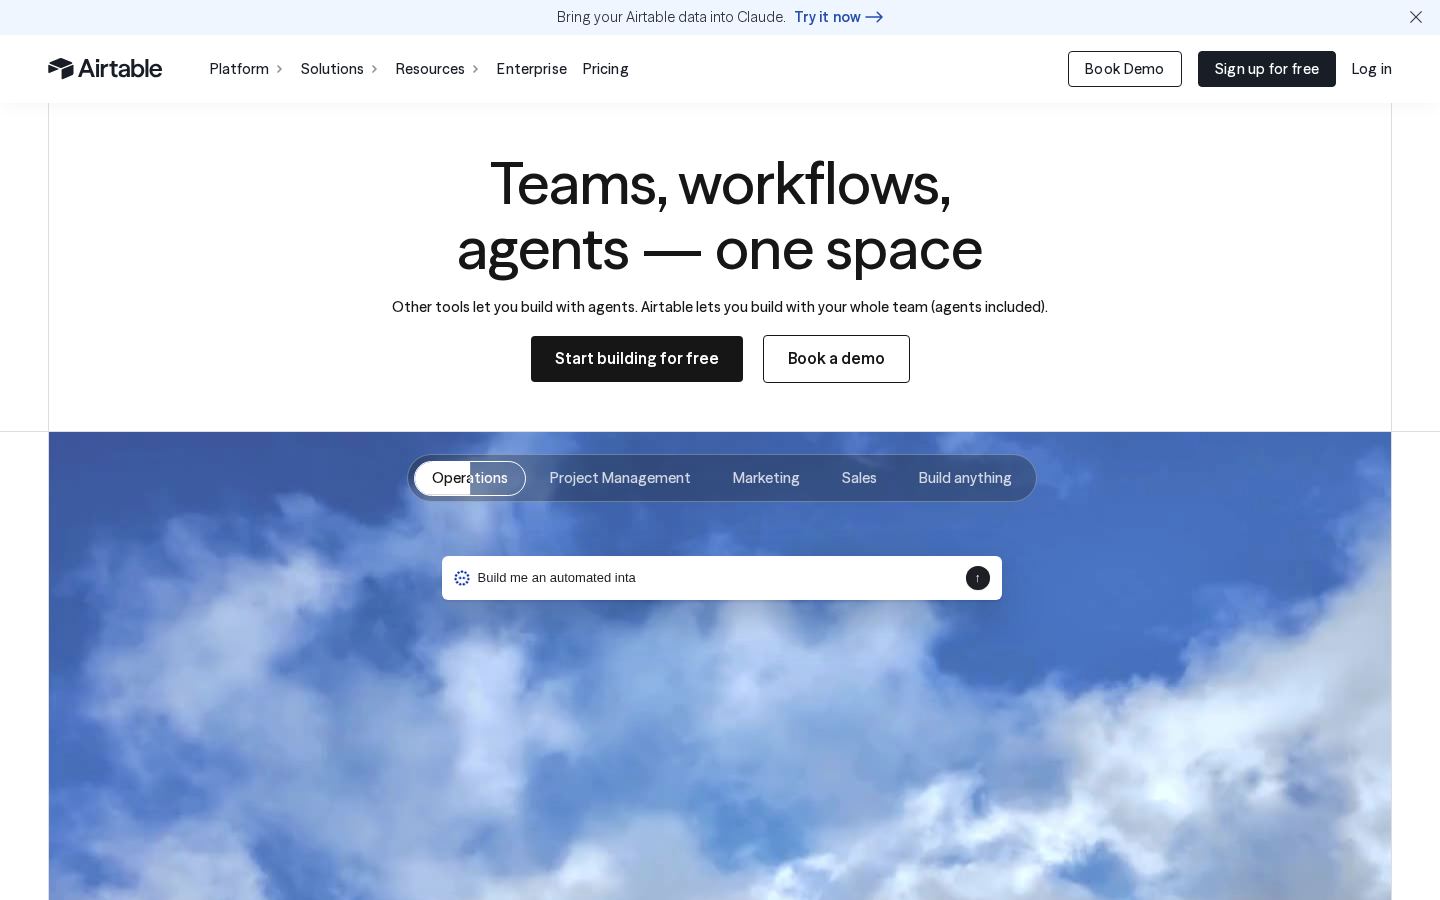Switch to the Sales tab
This screenshot has height=900, width=1440.
point(859,478)
